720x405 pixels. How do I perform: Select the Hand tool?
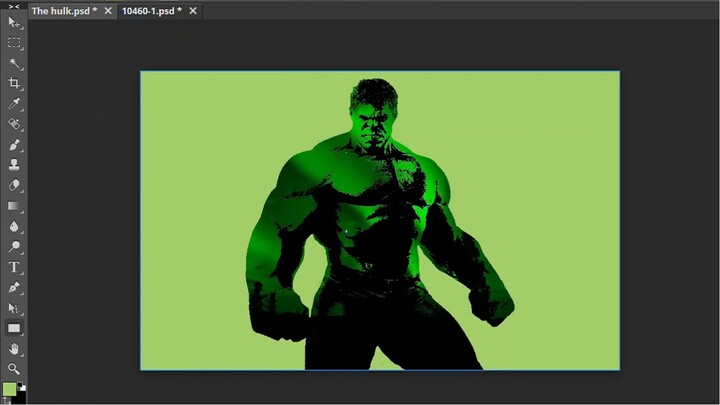[x=14, y=349]
